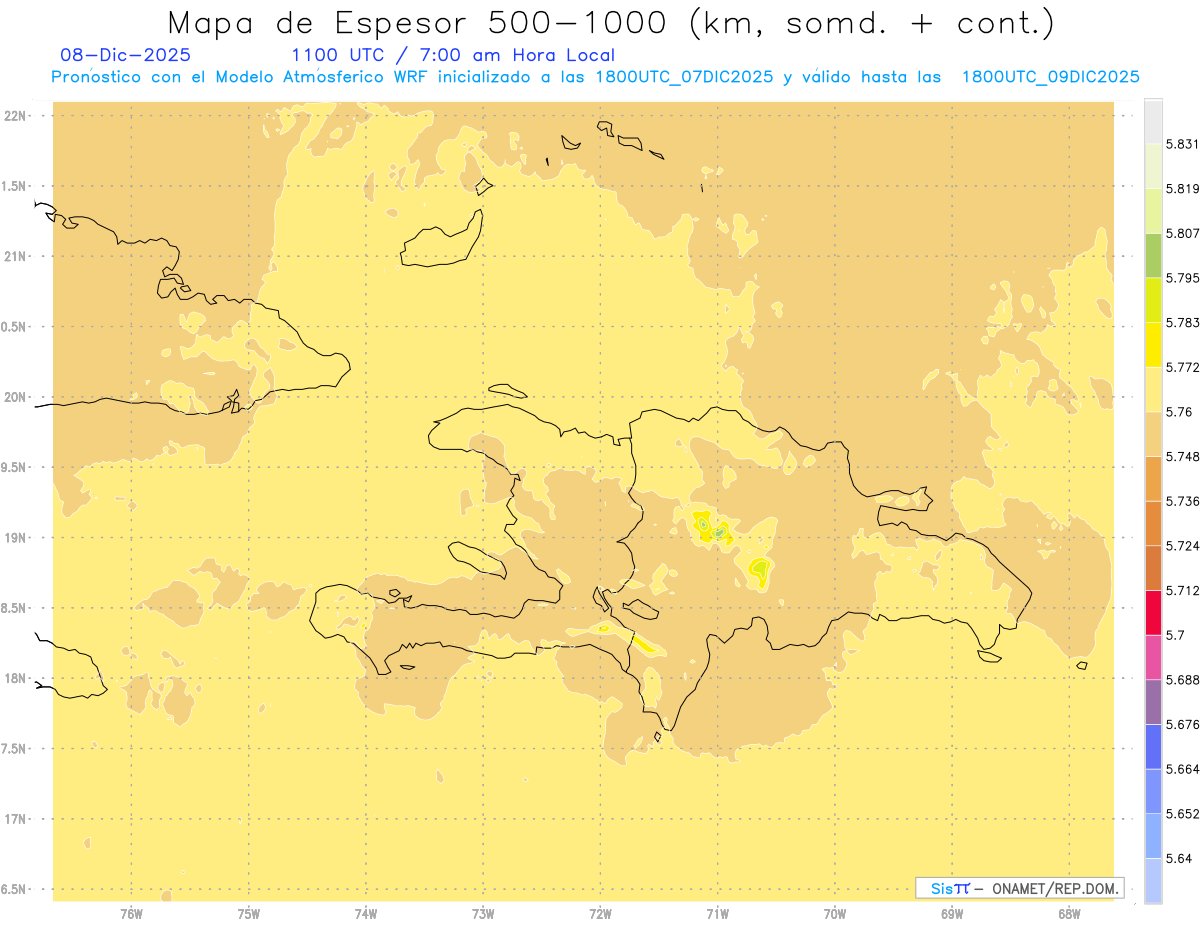This screenshot has height=927, width=1200.
Task: Click the latitude label '17N'
Action: (x=15, y=819)
